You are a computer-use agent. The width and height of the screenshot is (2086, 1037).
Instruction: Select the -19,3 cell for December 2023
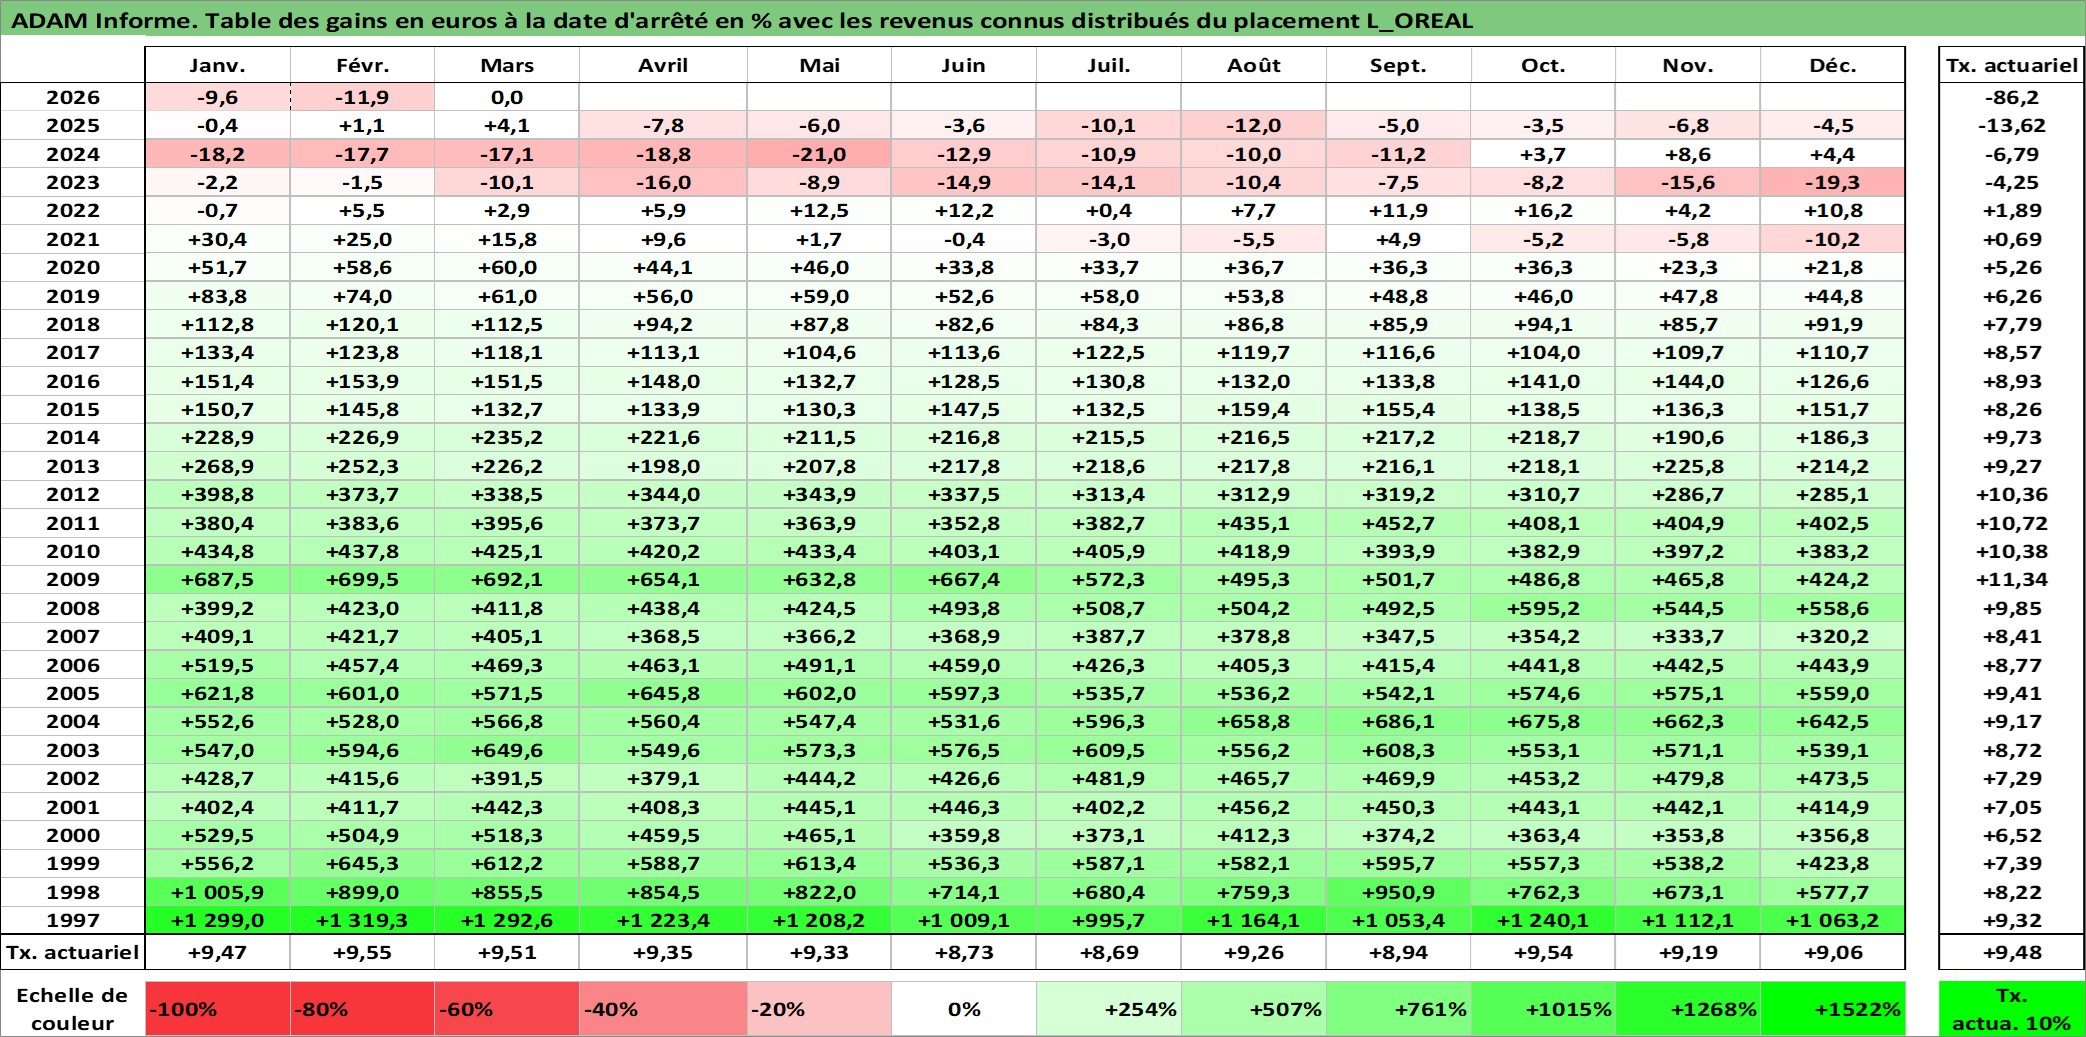tap(1833, 182)
